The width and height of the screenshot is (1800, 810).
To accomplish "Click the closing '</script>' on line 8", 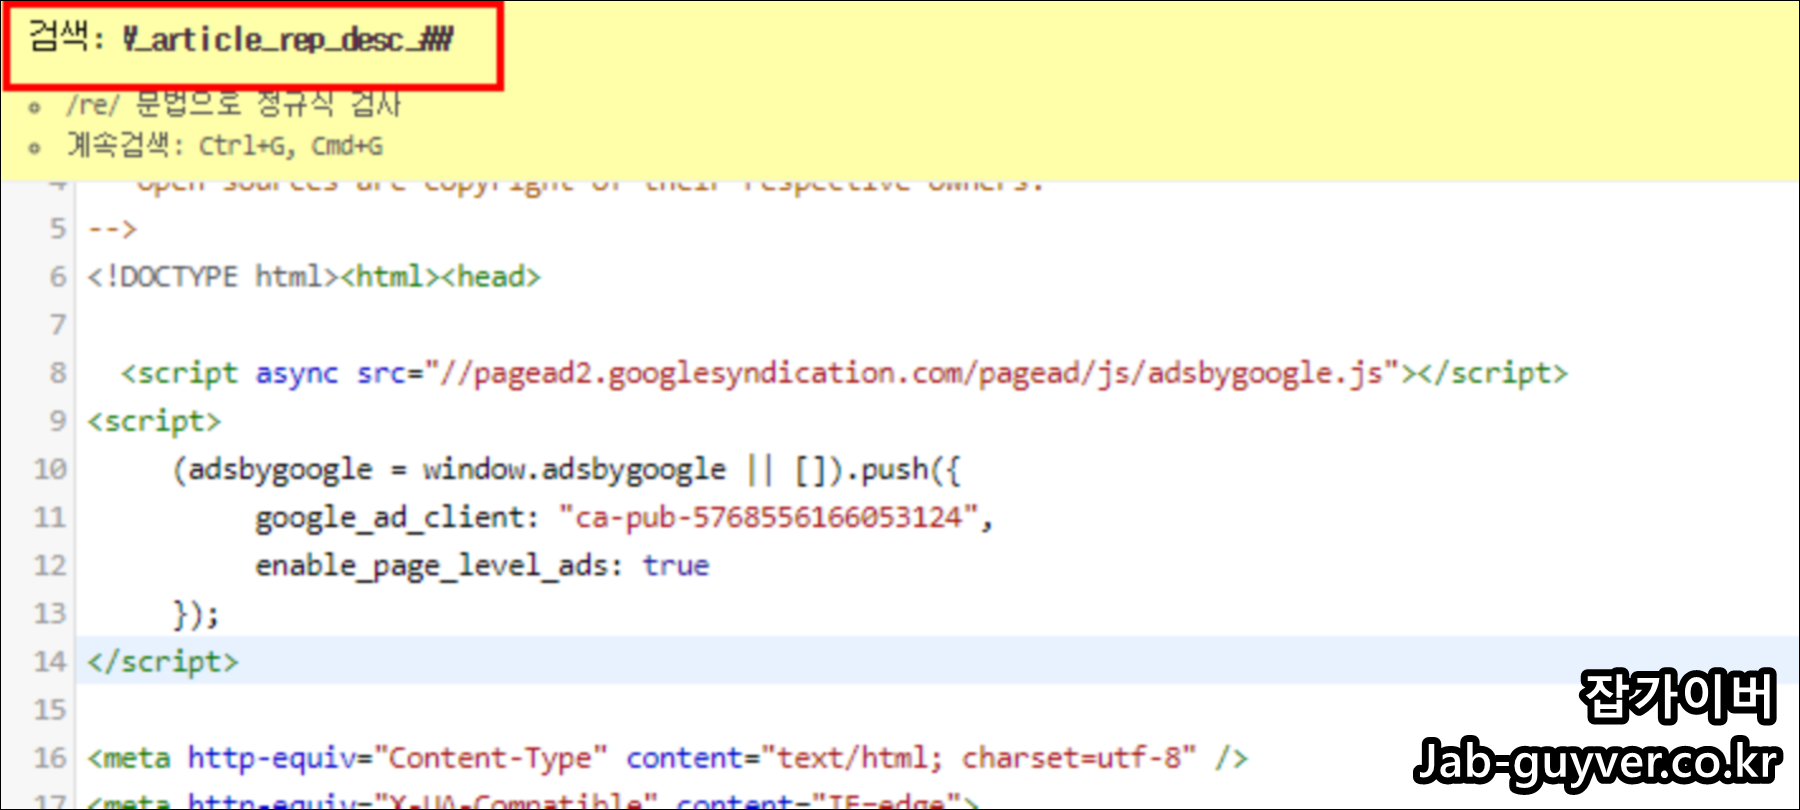I will (x=1492, y=373).
